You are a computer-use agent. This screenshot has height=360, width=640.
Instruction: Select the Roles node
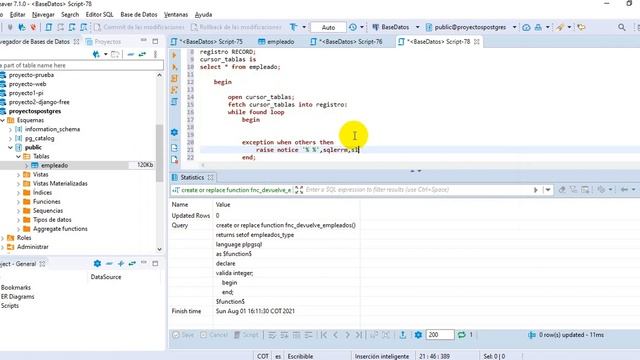24,238
